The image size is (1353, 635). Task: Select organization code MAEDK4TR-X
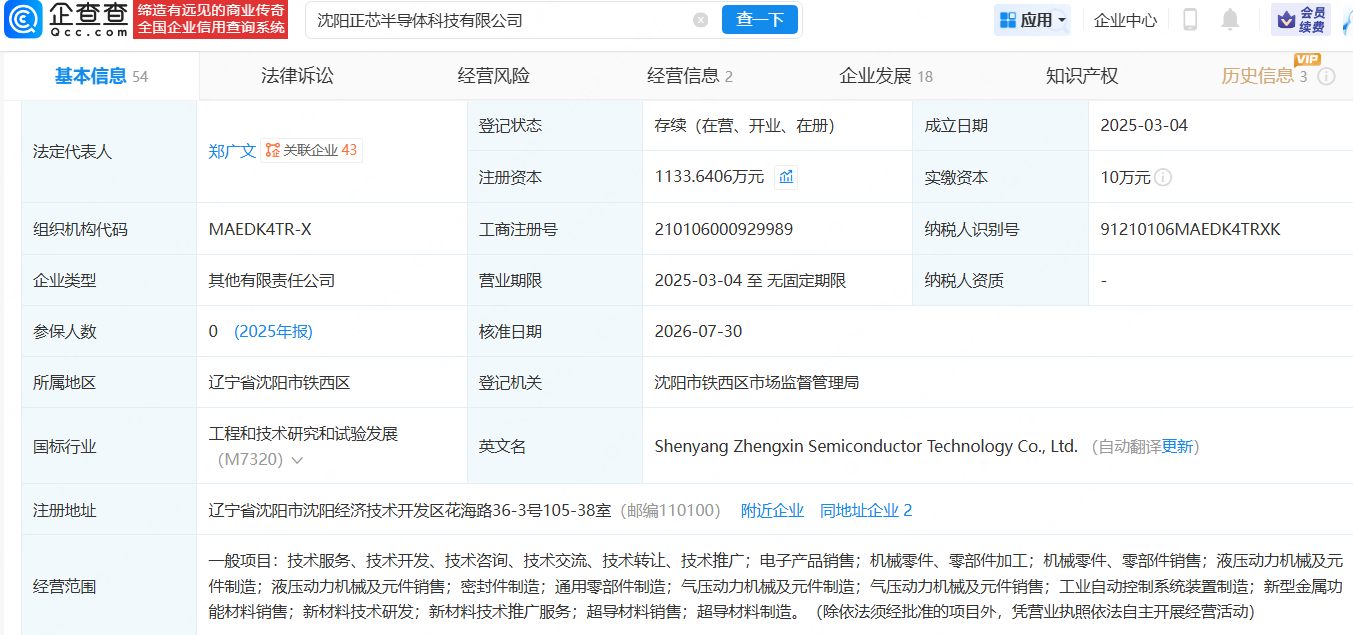click(x=260, y=229)
